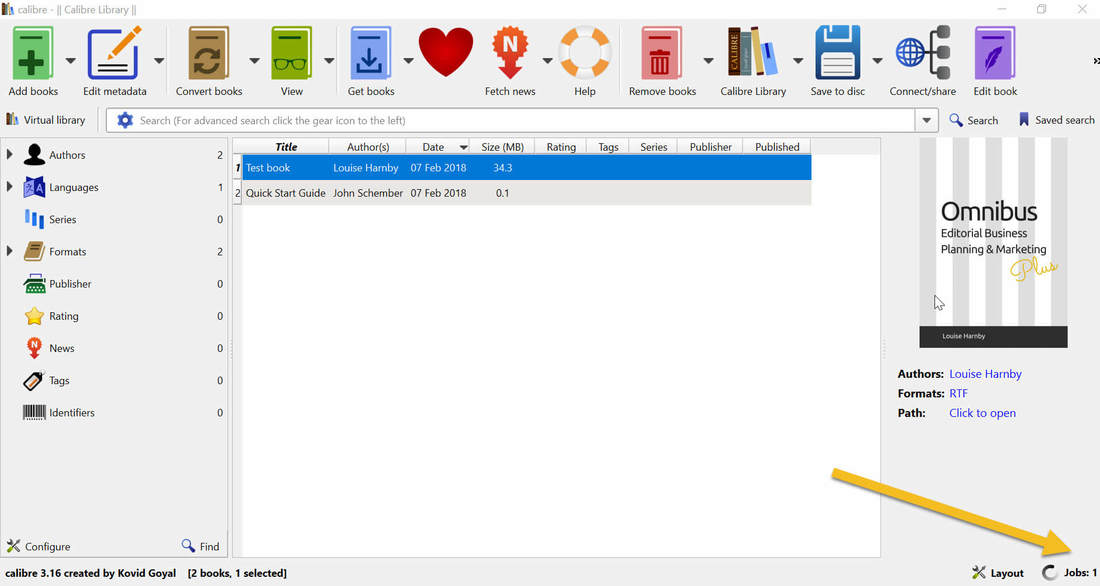1100x586 pixels.
Task: Open the Edit metadata tool
Action: 113,55
